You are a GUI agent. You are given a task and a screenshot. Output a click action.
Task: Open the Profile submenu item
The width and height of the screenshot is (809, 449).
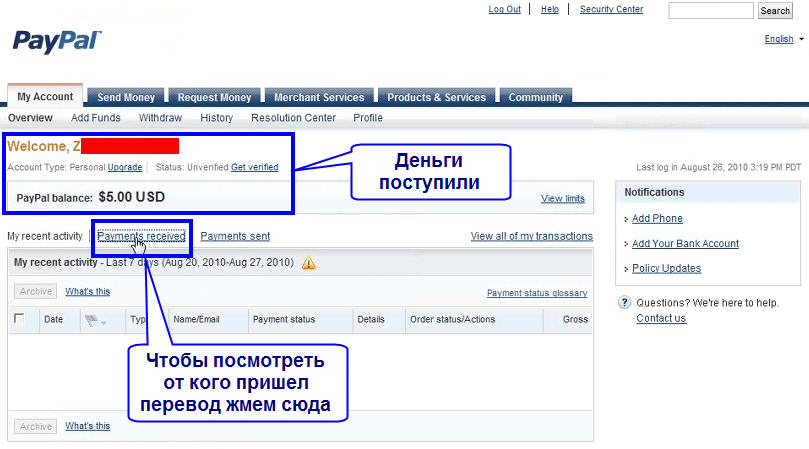(x=368, y=118)
